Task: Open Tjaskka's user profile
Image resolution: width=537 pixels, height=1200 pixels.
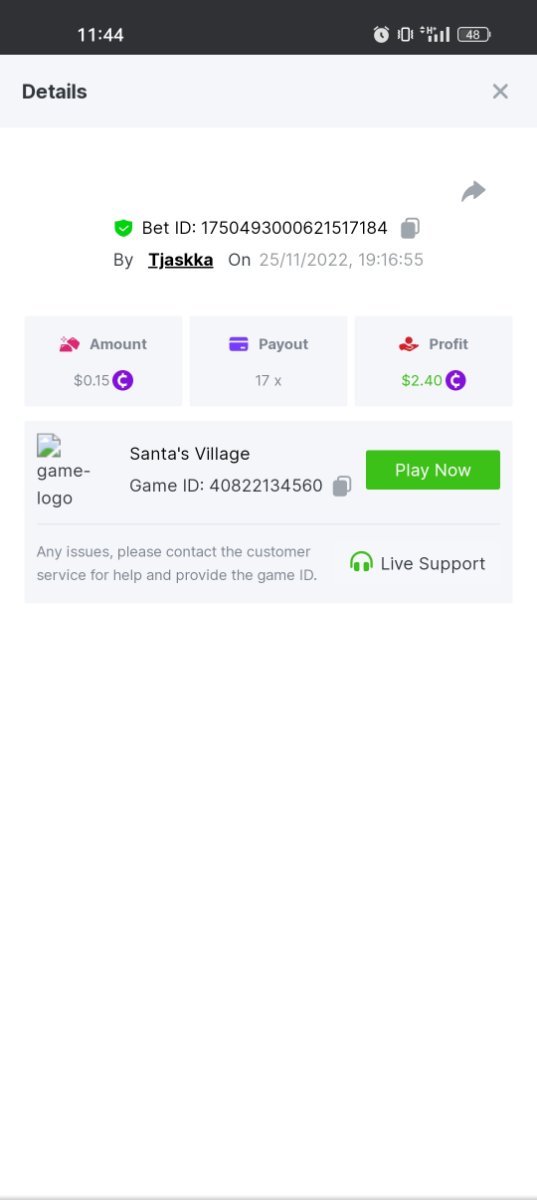Action: (181, 260)
